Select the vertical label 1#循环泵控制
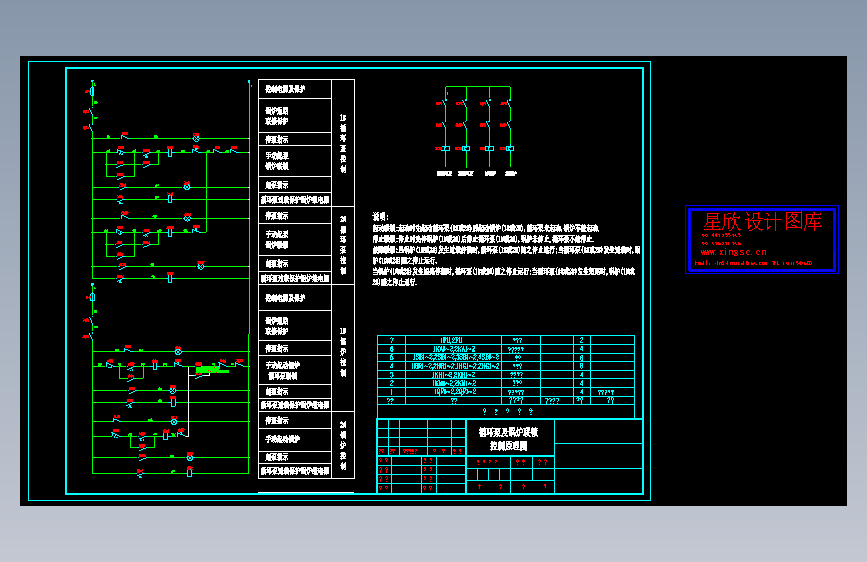867x562 pixels. pos(343,143)
